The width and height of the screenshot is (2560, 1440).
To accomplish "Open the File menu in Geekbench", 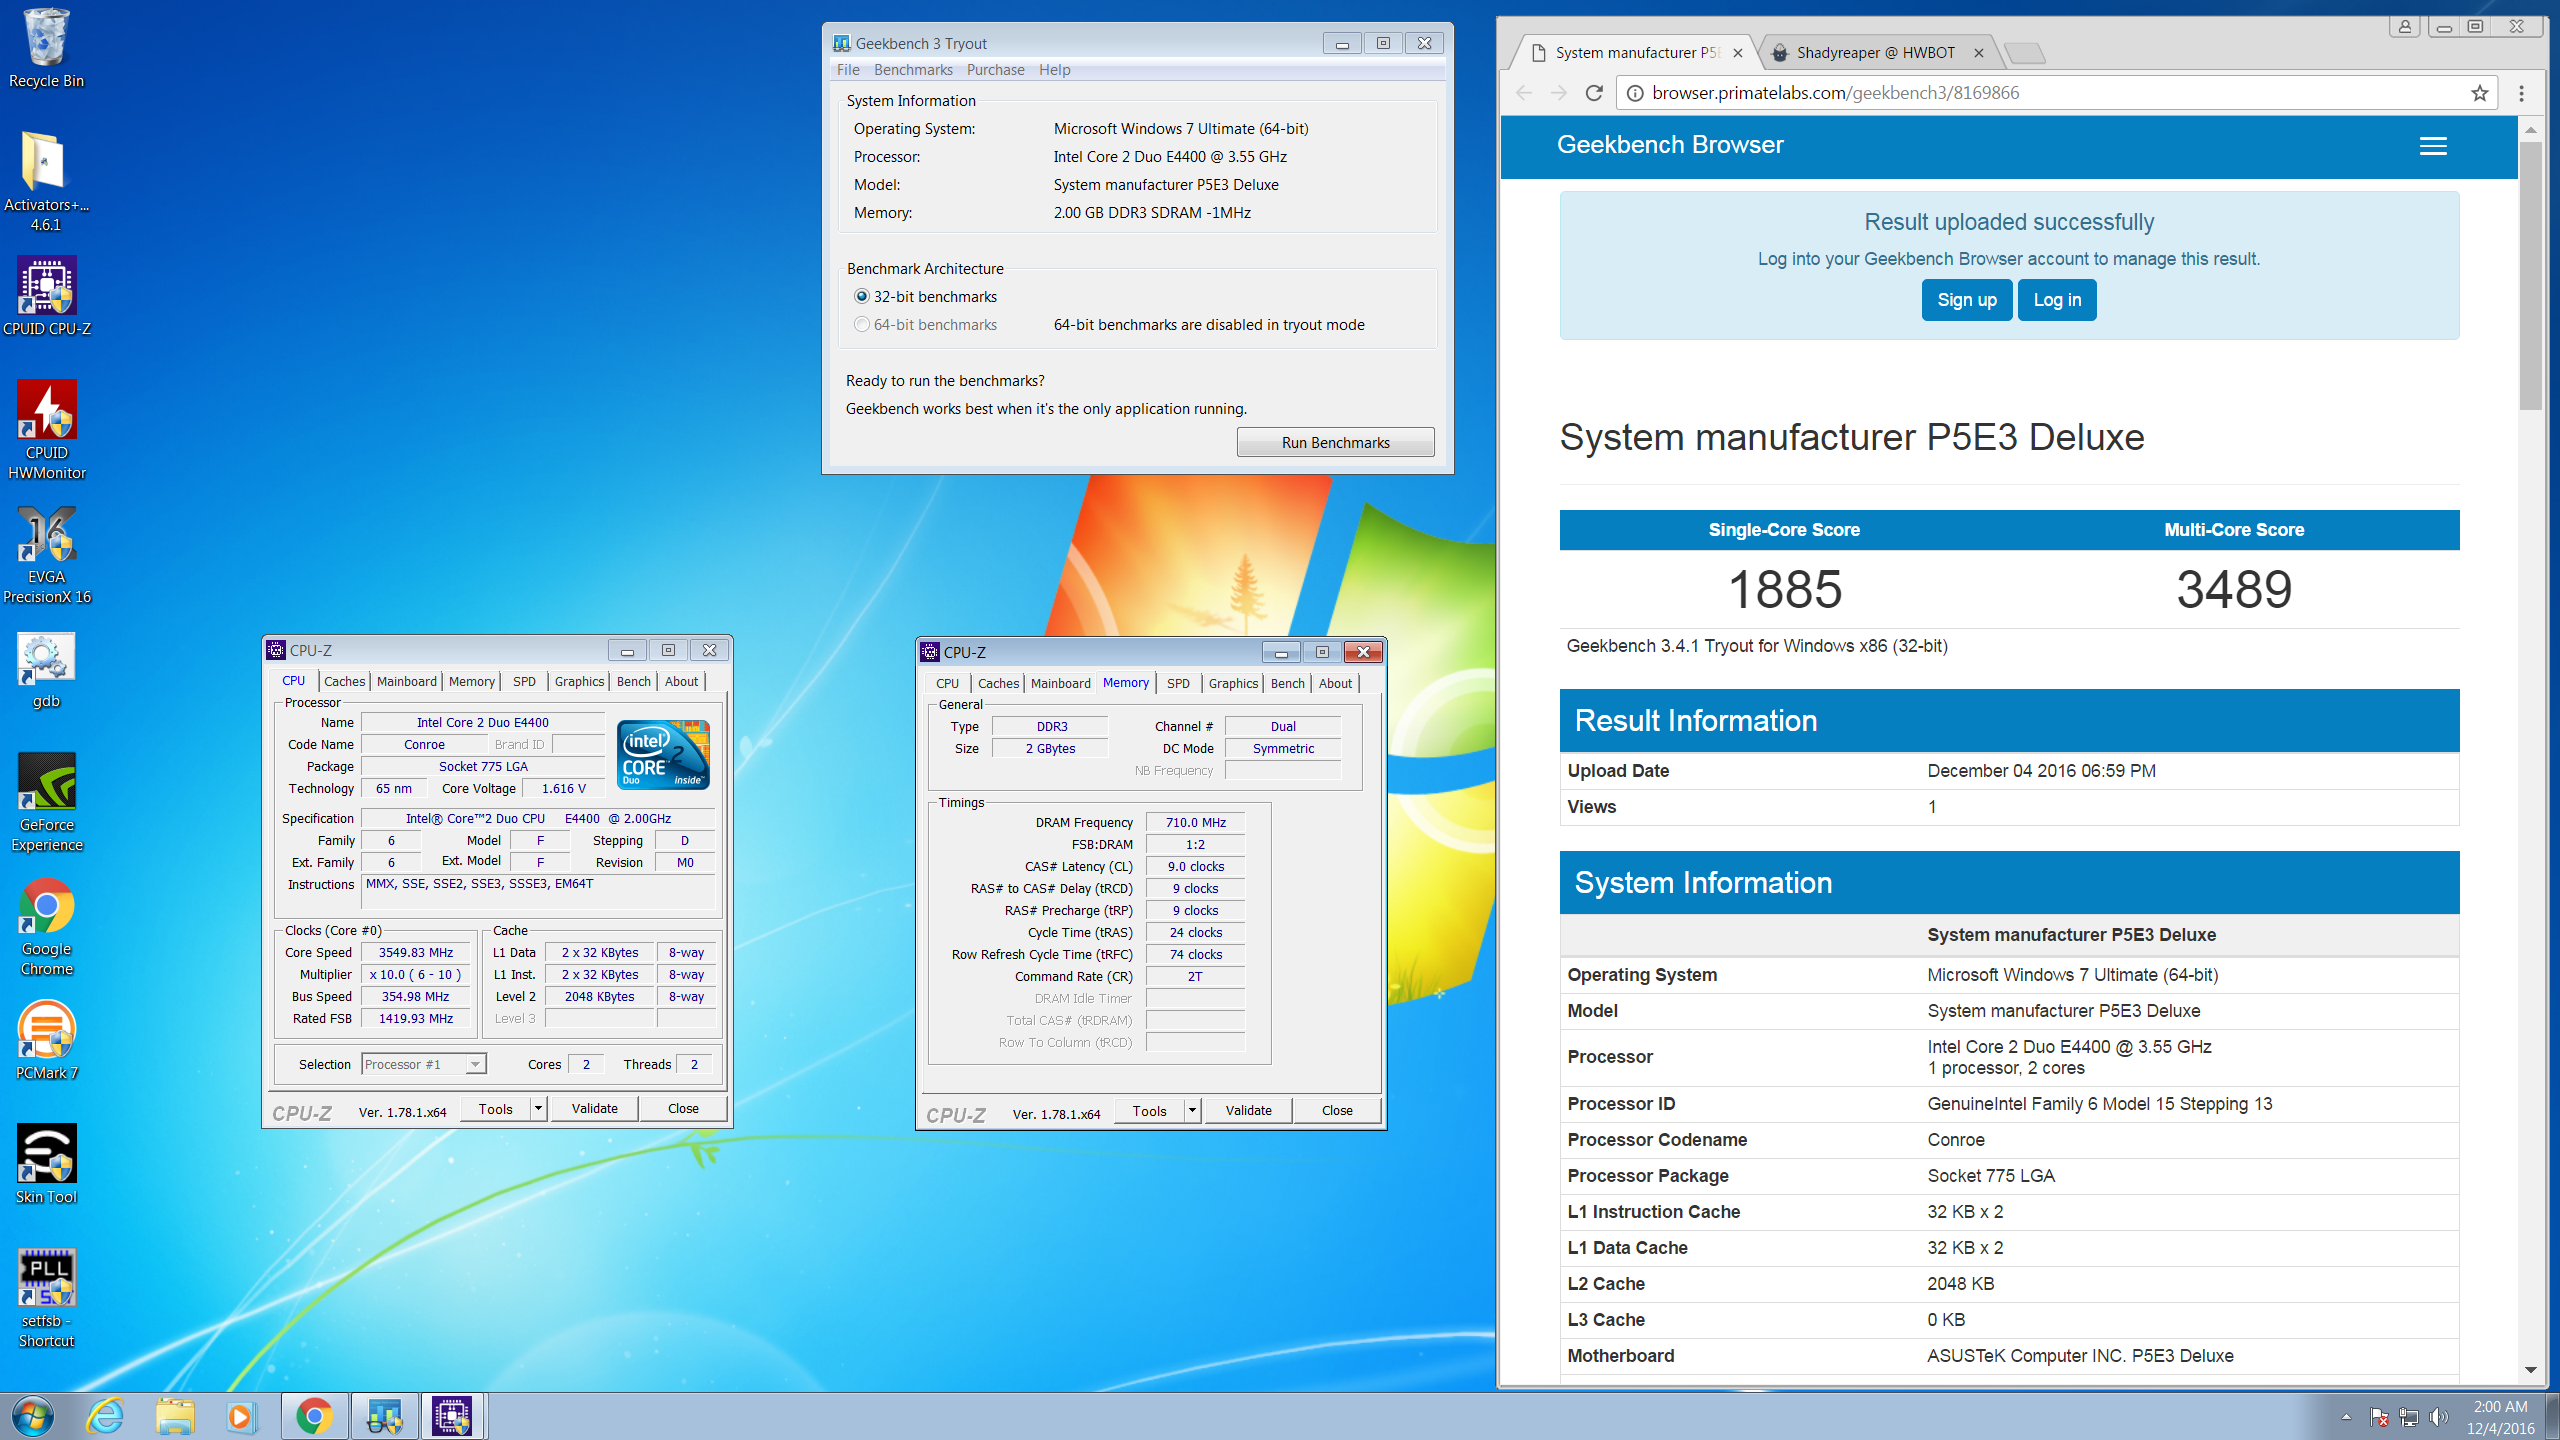I will [x=848, y=69].
